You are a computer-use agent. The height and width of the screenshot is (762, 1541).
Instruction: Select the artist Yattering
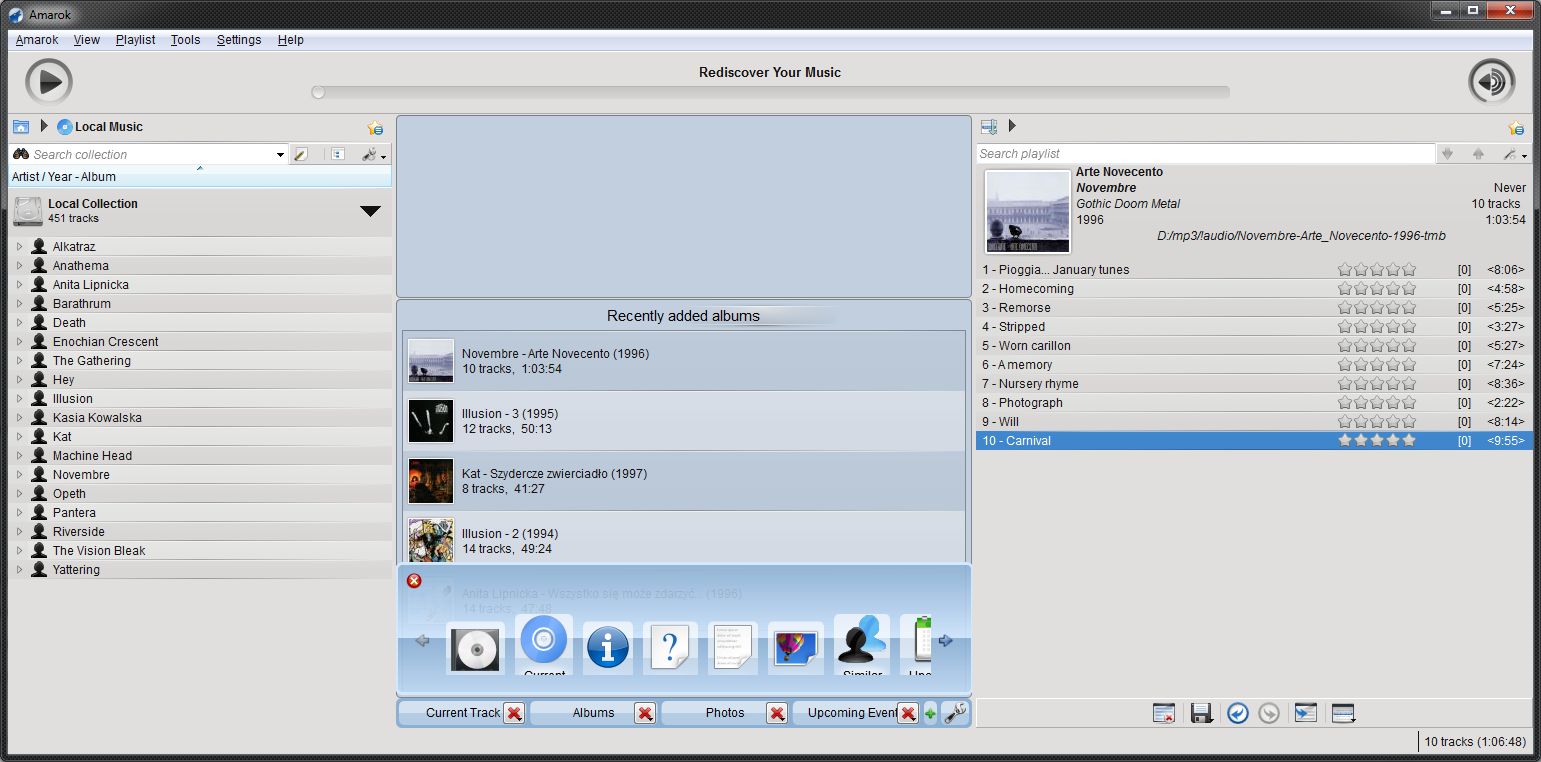point(76,570)
